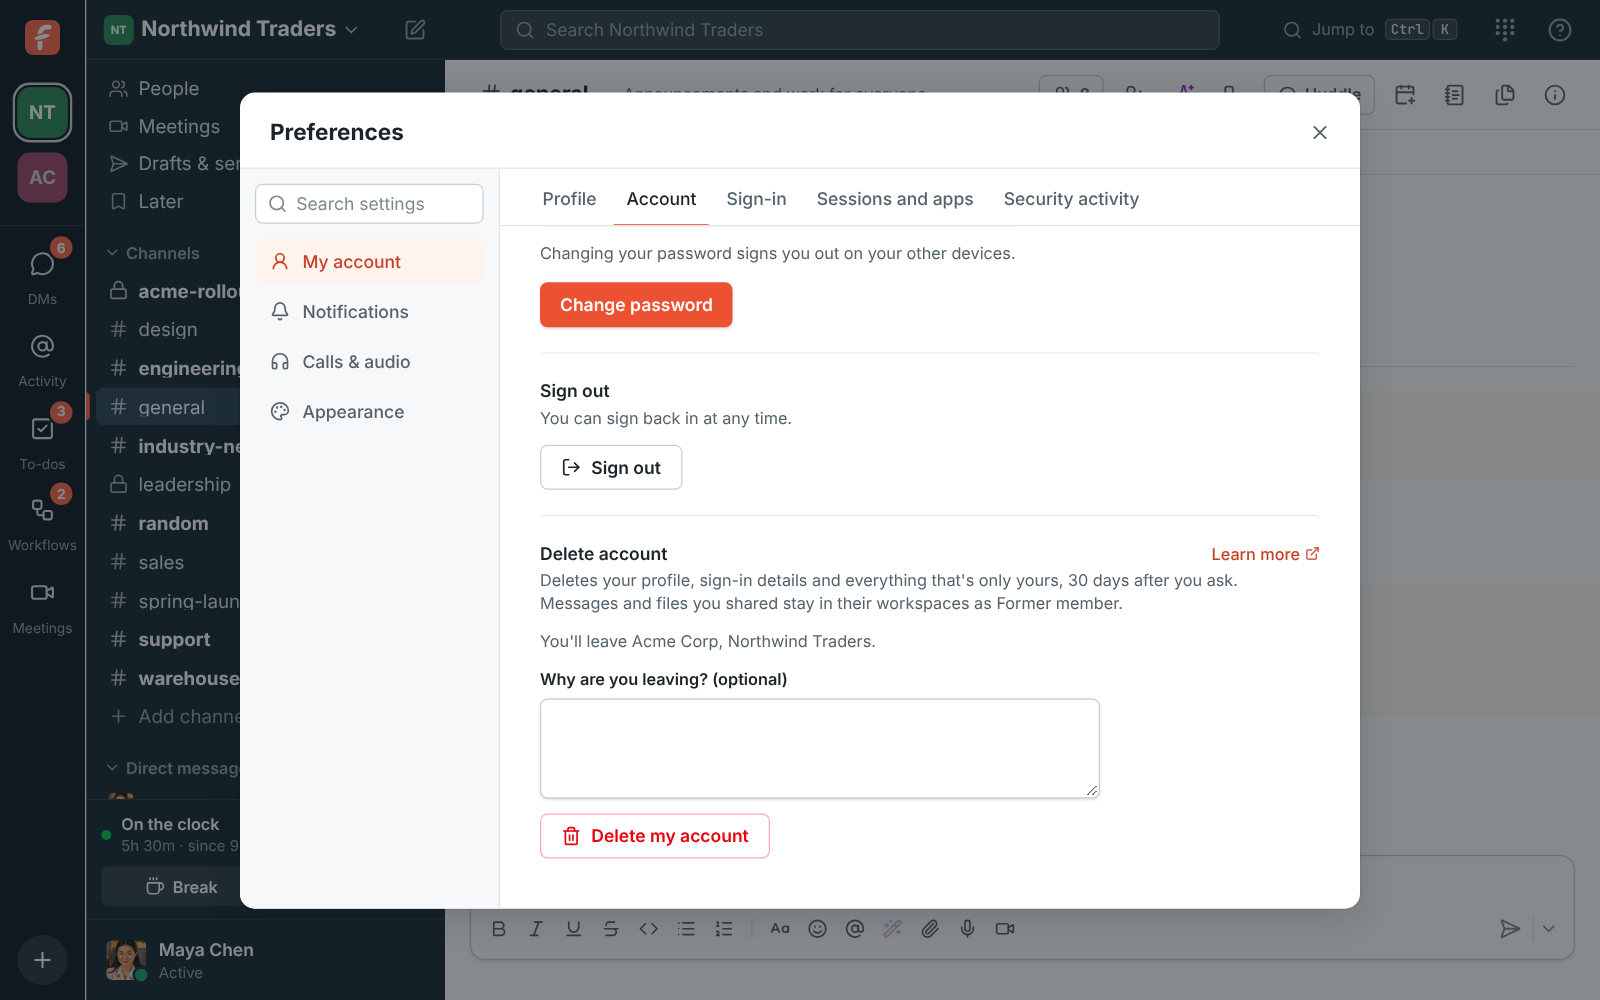Screen dimensions: 1600x1000
Task: Insert an emoji from composer toolbar
Action: pyautogui.click(x=817, y=929)
